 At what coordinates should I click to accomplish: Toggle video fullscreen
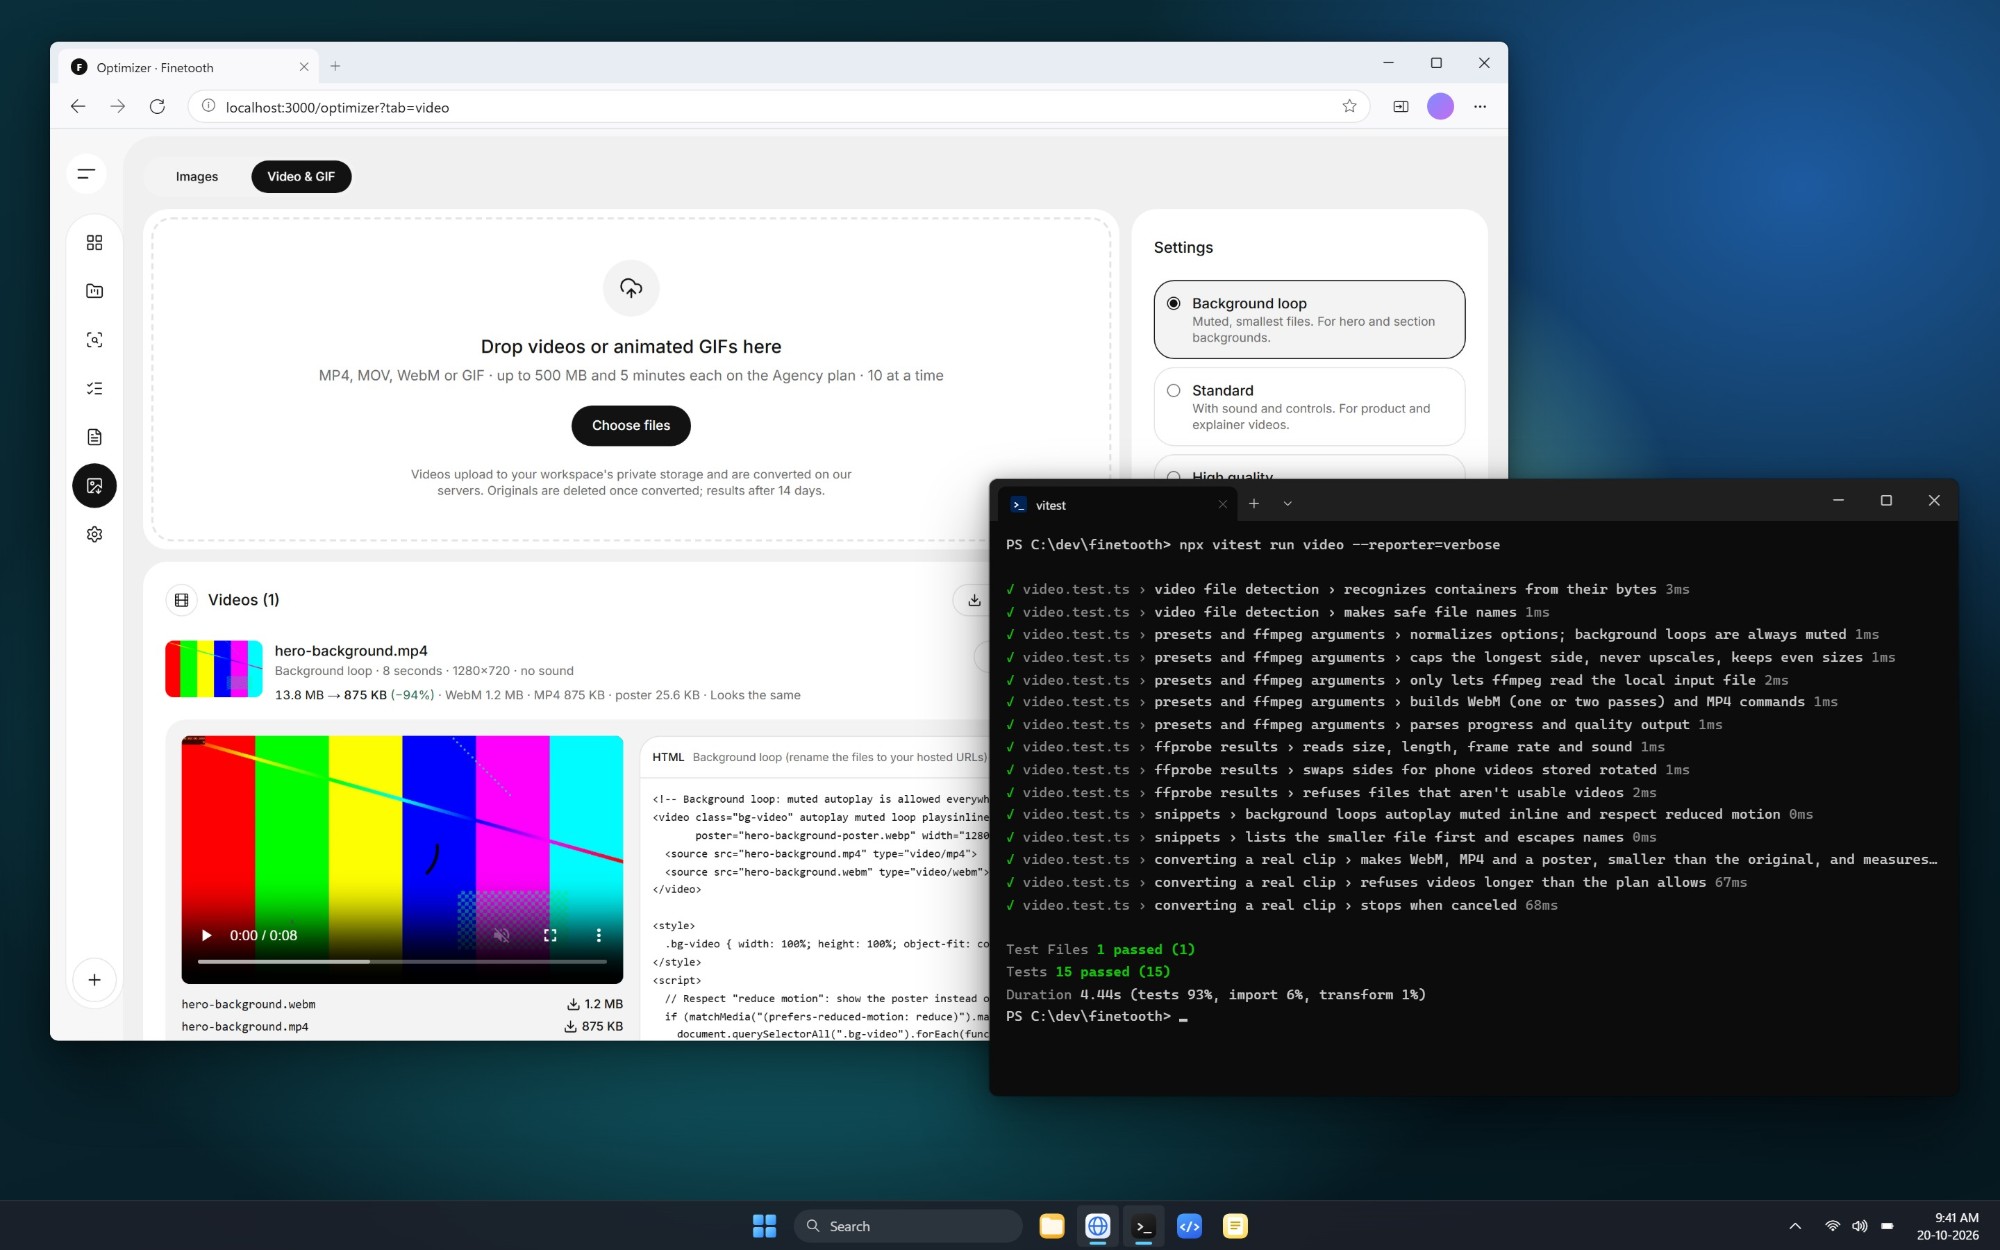(x=550, y=935)
